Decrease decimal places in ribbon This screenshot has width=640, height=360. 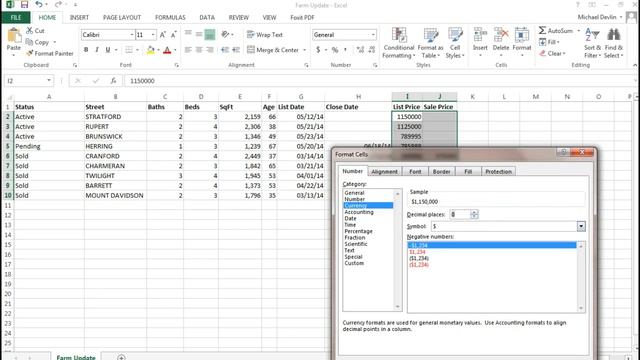371,50
